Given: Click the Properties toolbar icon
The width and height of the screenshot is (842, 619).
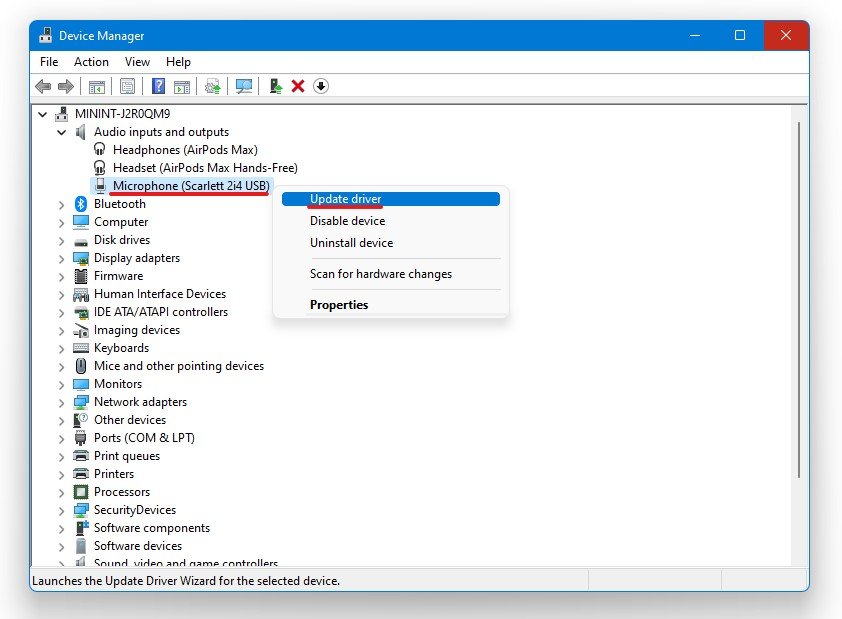Looking at the screenshot, I should (x=127, y=86).
